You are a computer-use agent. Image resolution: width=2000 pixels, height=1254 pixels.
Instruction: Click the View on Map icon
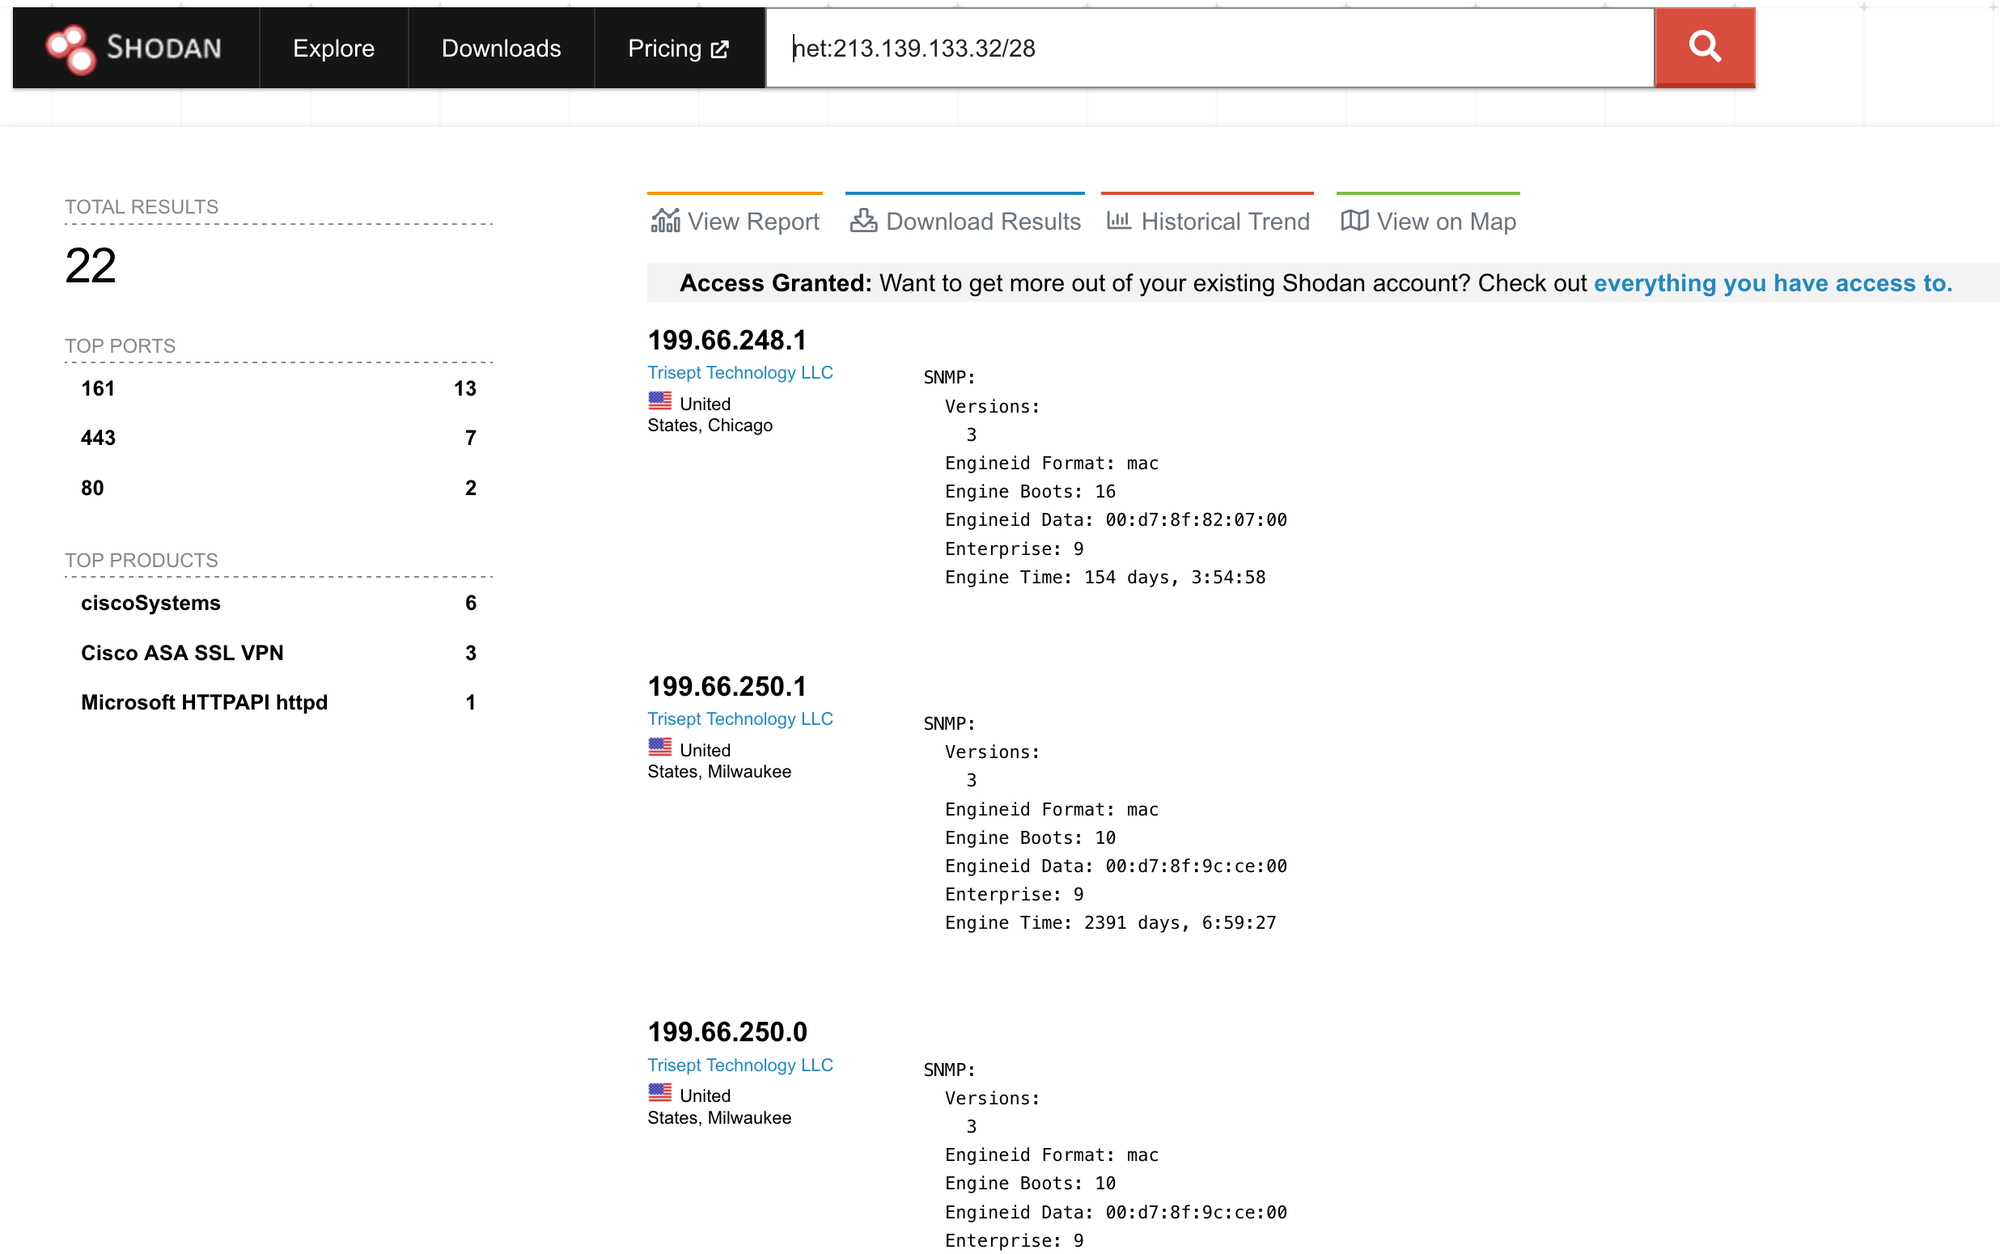pyautogui.click(x=1354, y=220)
